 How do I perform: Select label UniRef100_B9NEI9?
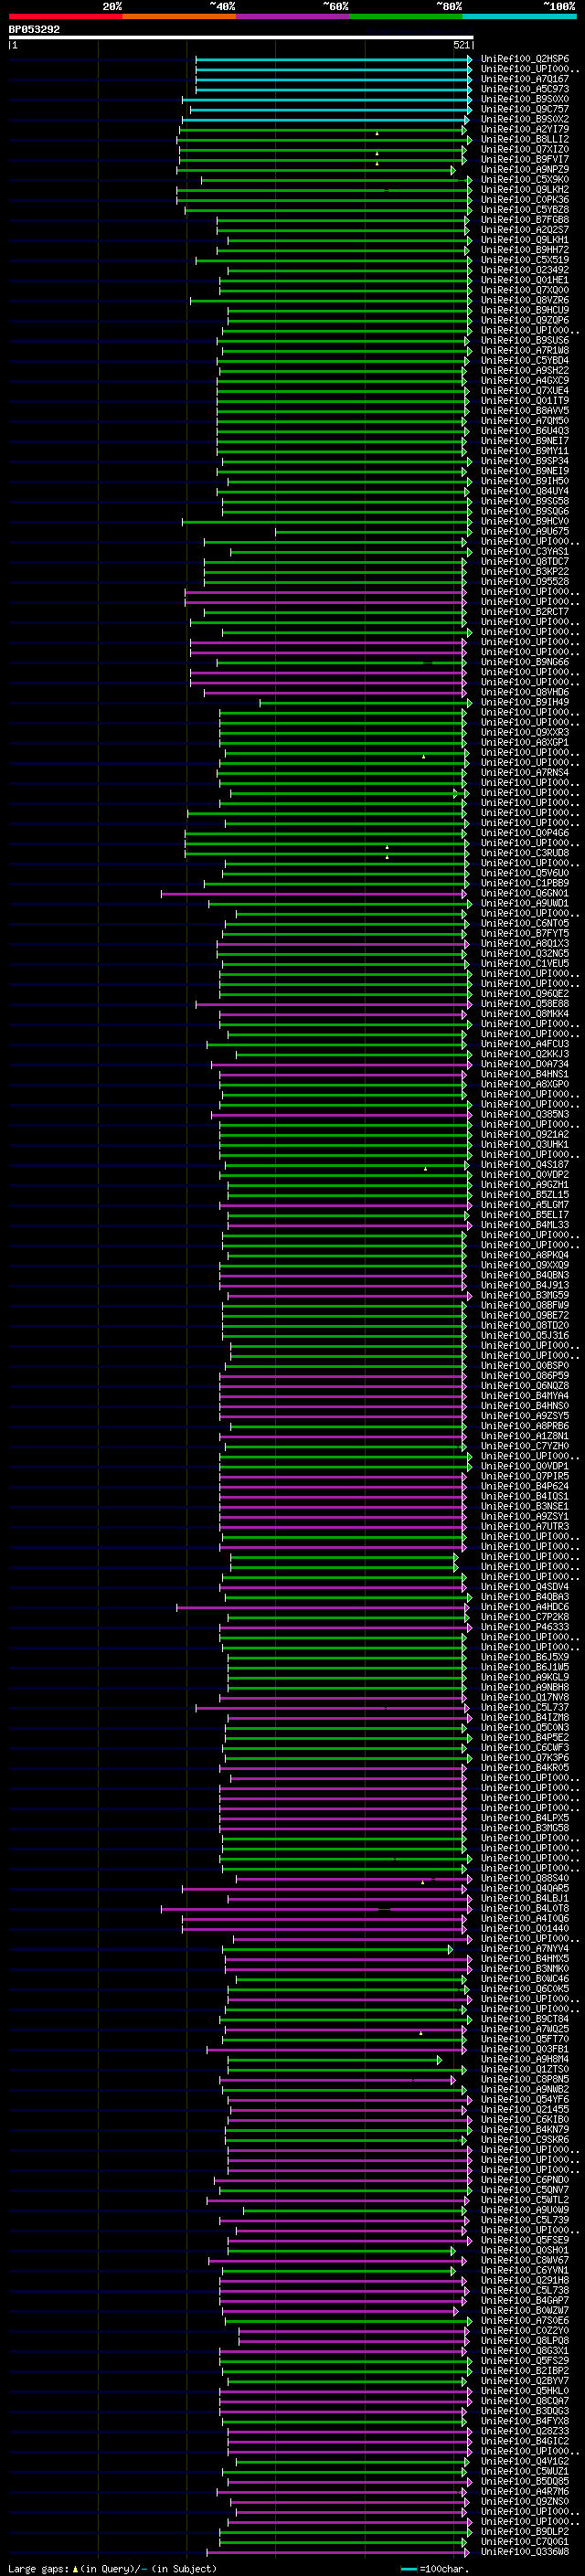point(525,471)
